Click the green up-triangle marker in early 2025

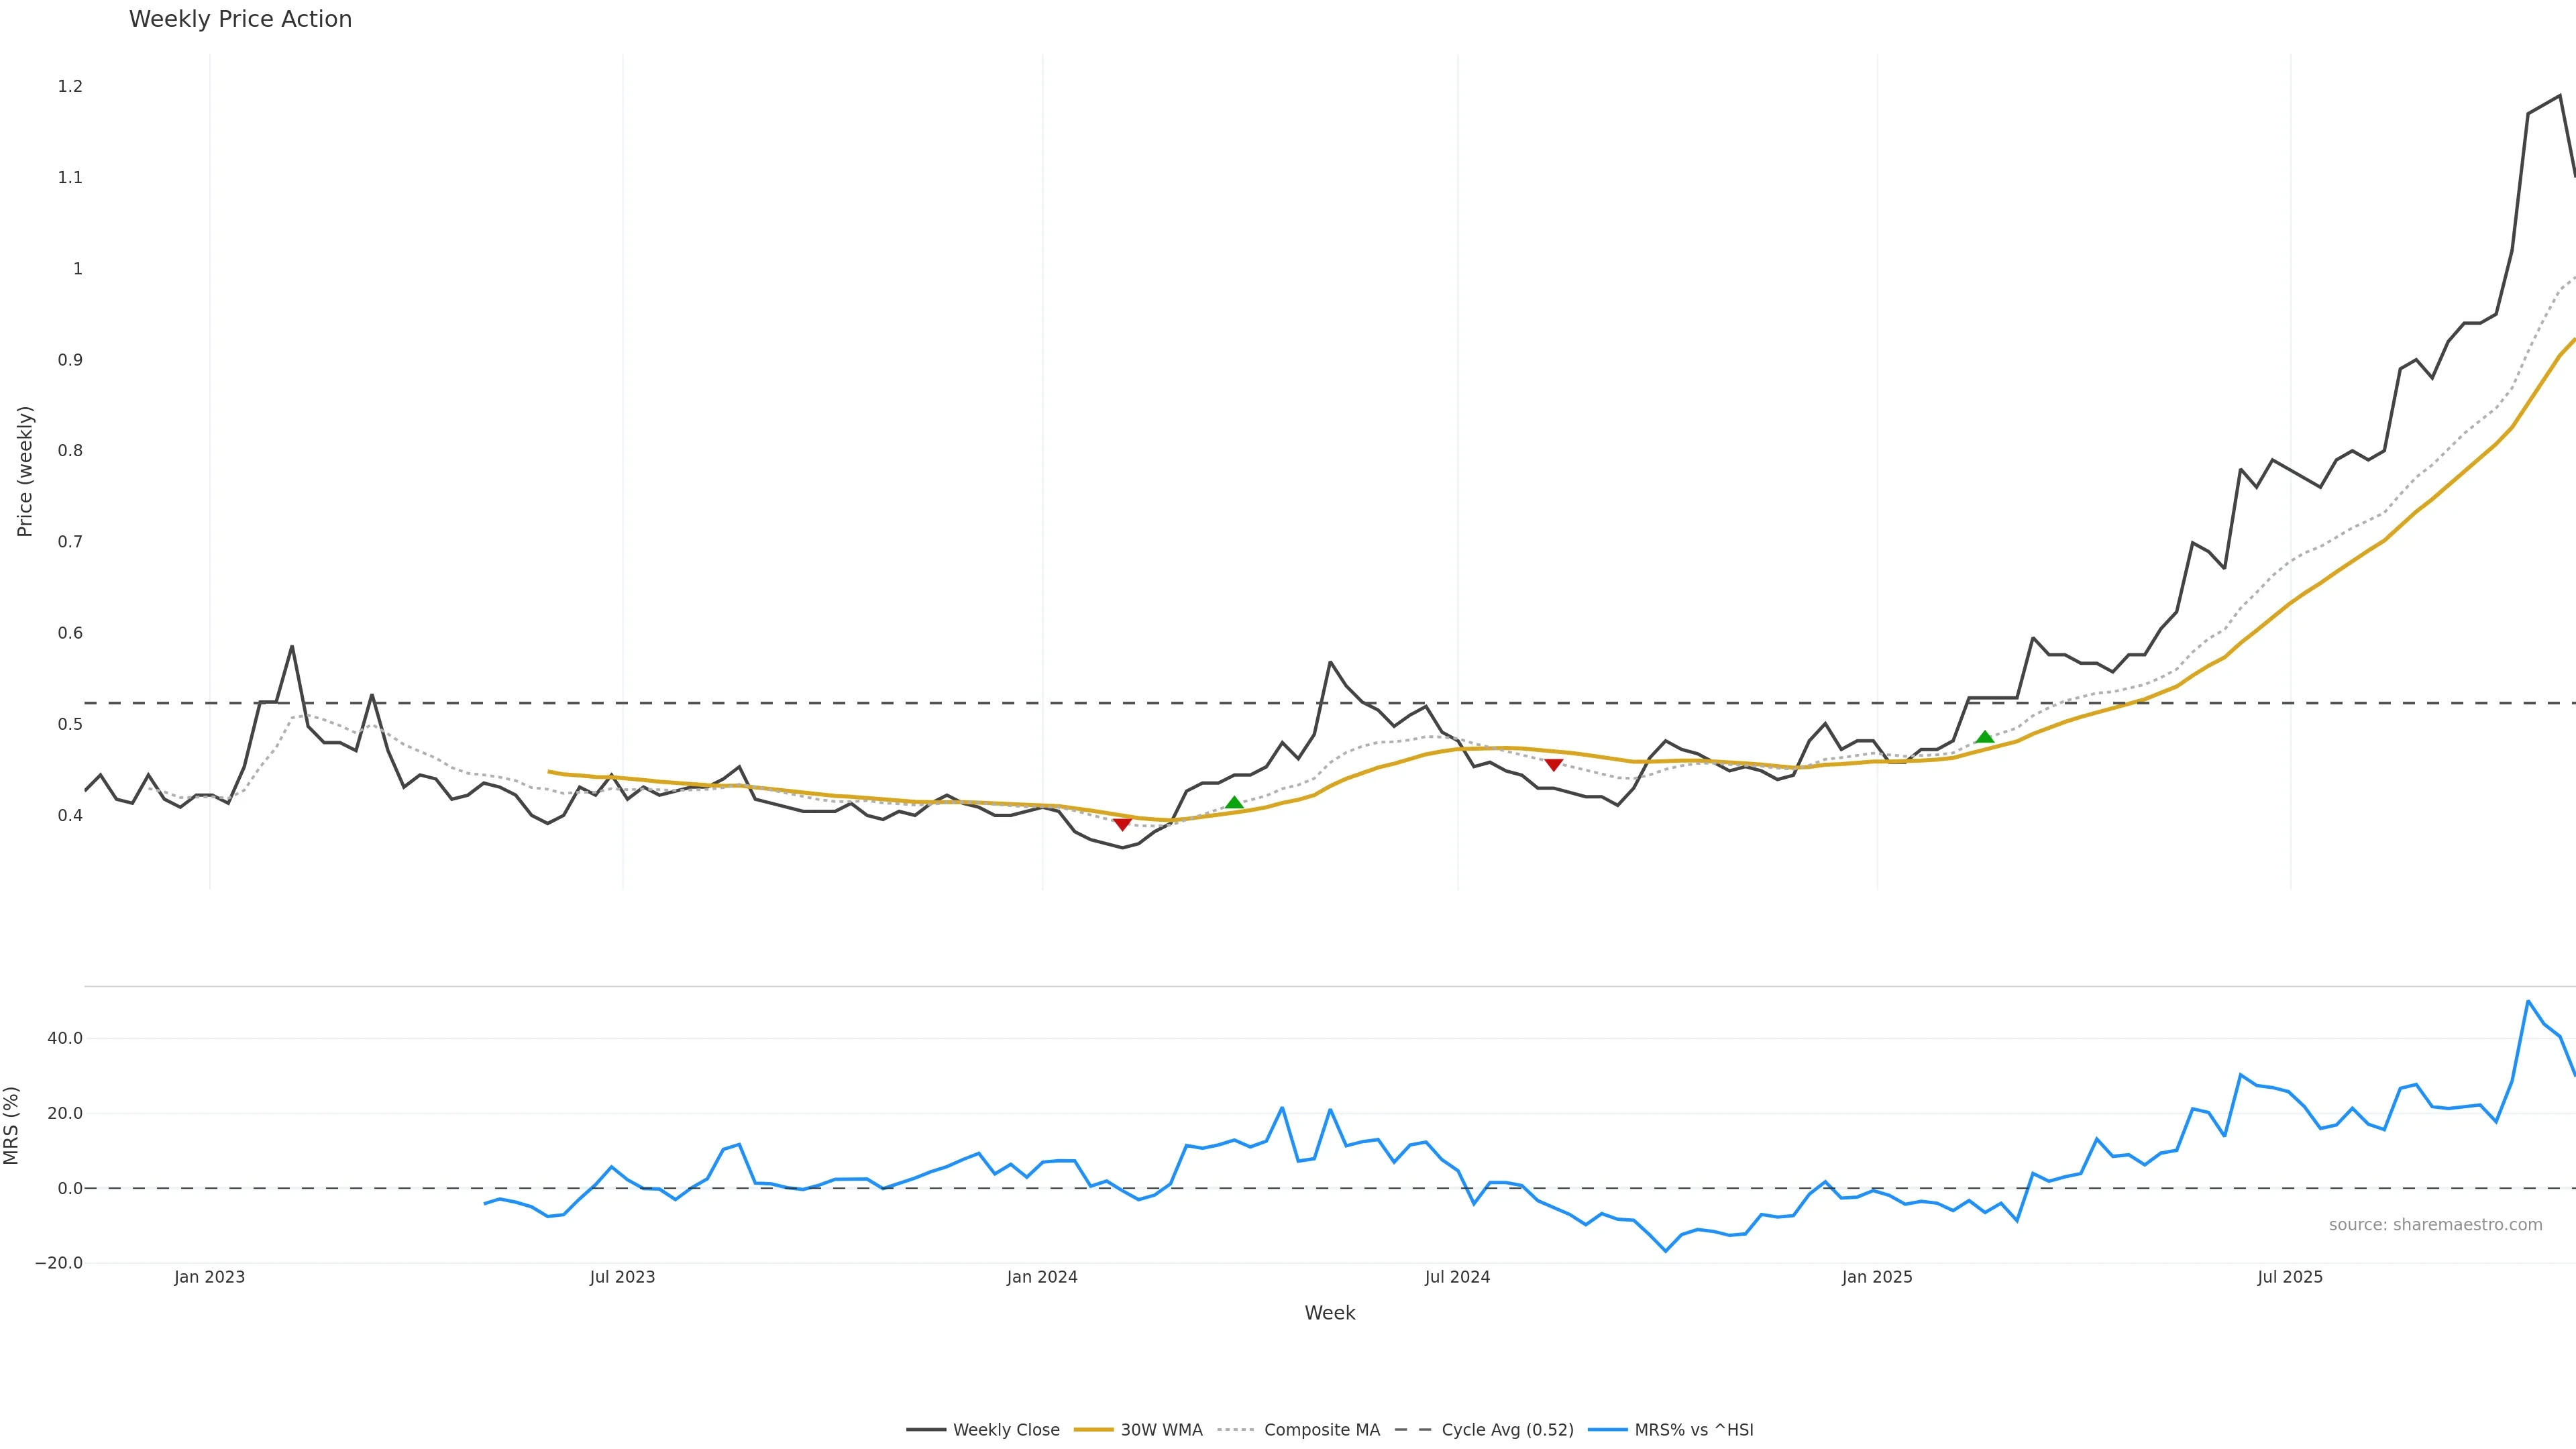coord(1985,737)
